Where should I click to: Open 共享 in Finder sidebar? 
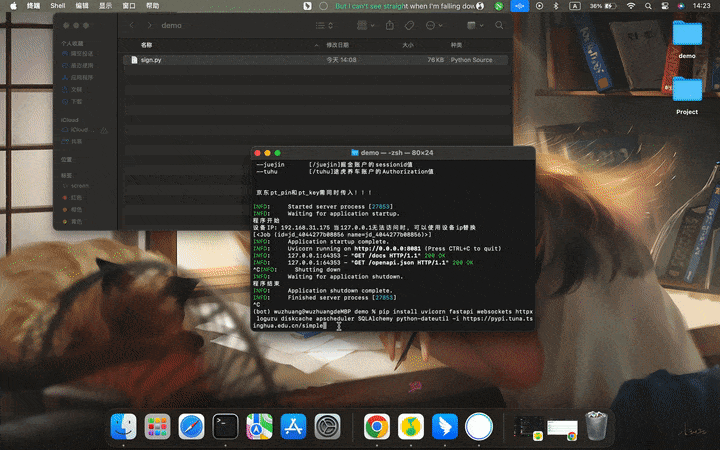point(72,141)
